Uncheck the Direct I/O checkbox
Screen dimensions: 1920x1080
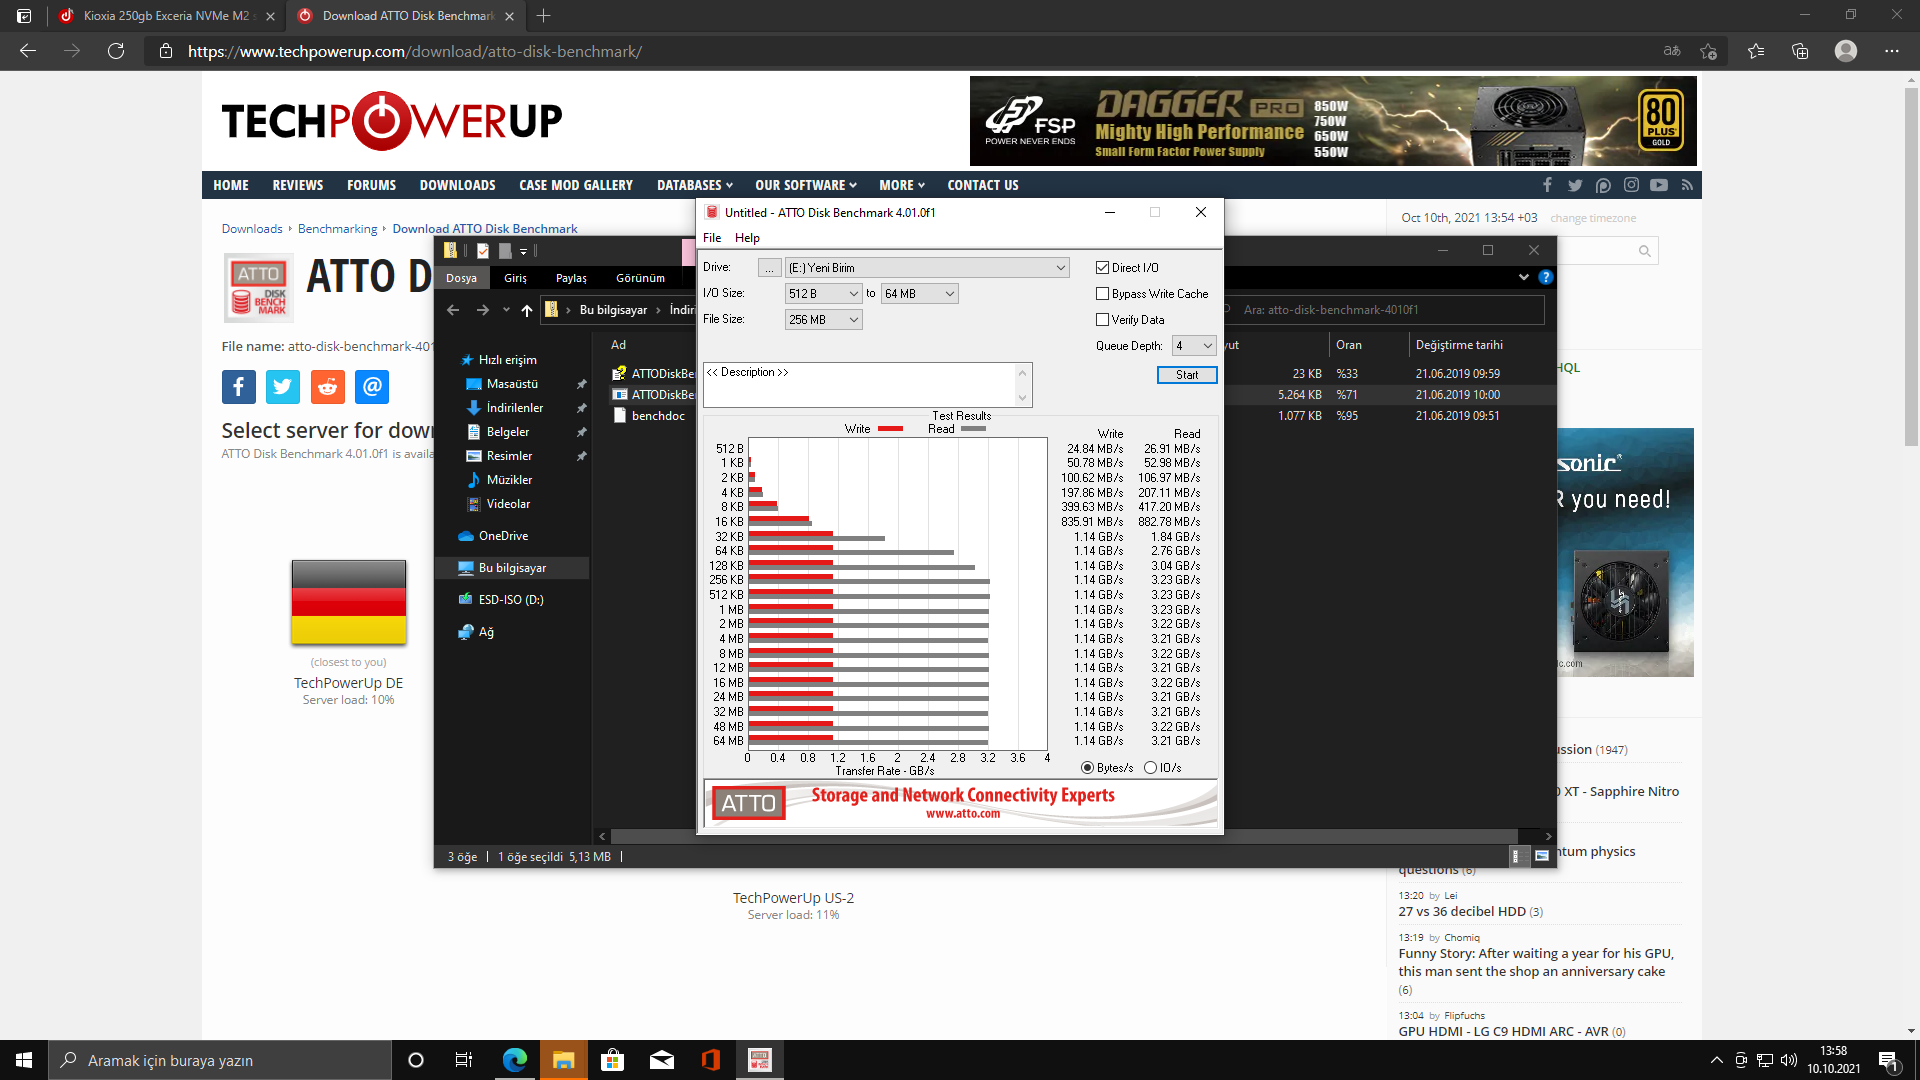[x=1103, y=268]
